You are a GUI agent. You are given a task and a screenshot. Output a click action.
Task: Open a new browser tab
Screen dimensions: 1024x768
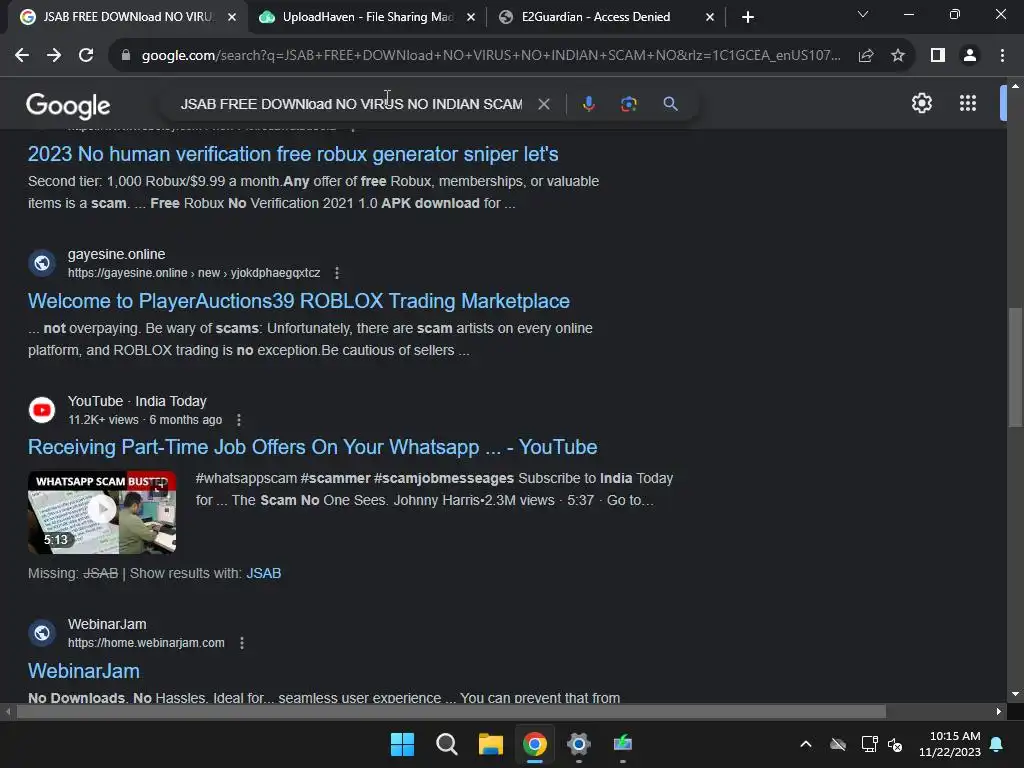748,17
